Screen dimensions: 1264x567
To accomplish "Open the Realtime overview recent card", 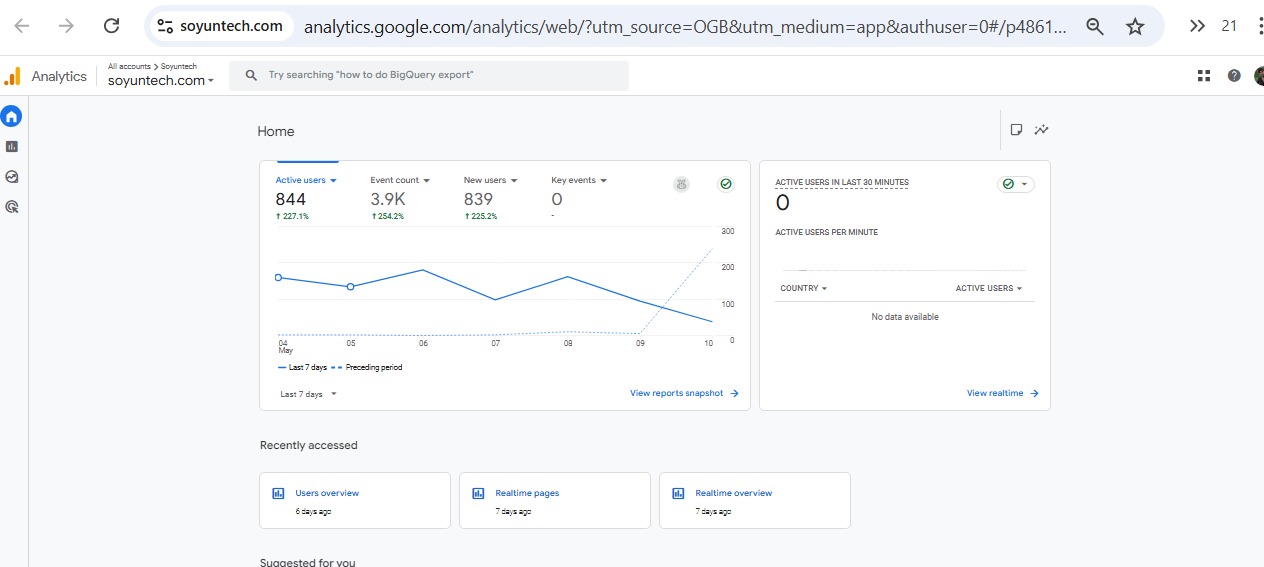I will (x=755, y=500).
